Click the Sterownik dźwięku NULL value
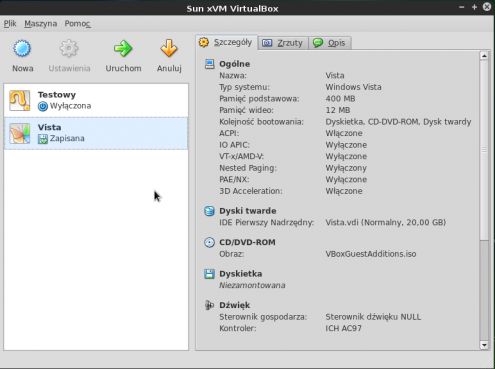This screenshot has width=495, height=369. tap(373, 317)
